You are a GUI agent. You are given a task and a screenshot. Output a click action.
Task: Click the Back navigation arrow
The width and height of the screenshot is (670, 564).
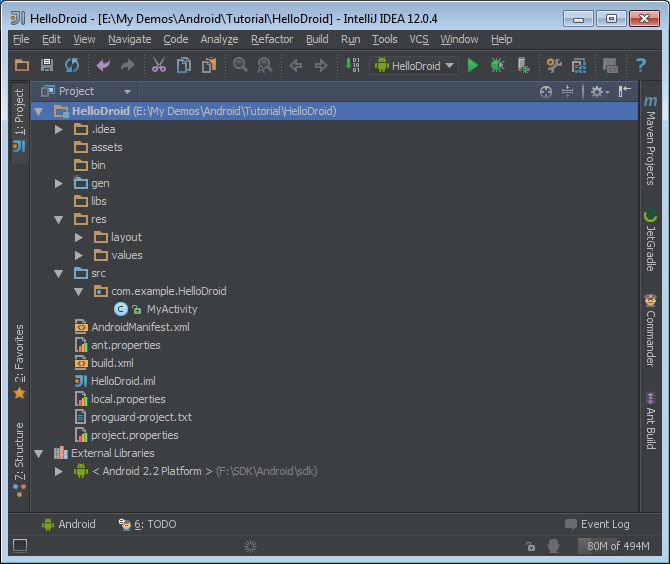click(296, 65)
